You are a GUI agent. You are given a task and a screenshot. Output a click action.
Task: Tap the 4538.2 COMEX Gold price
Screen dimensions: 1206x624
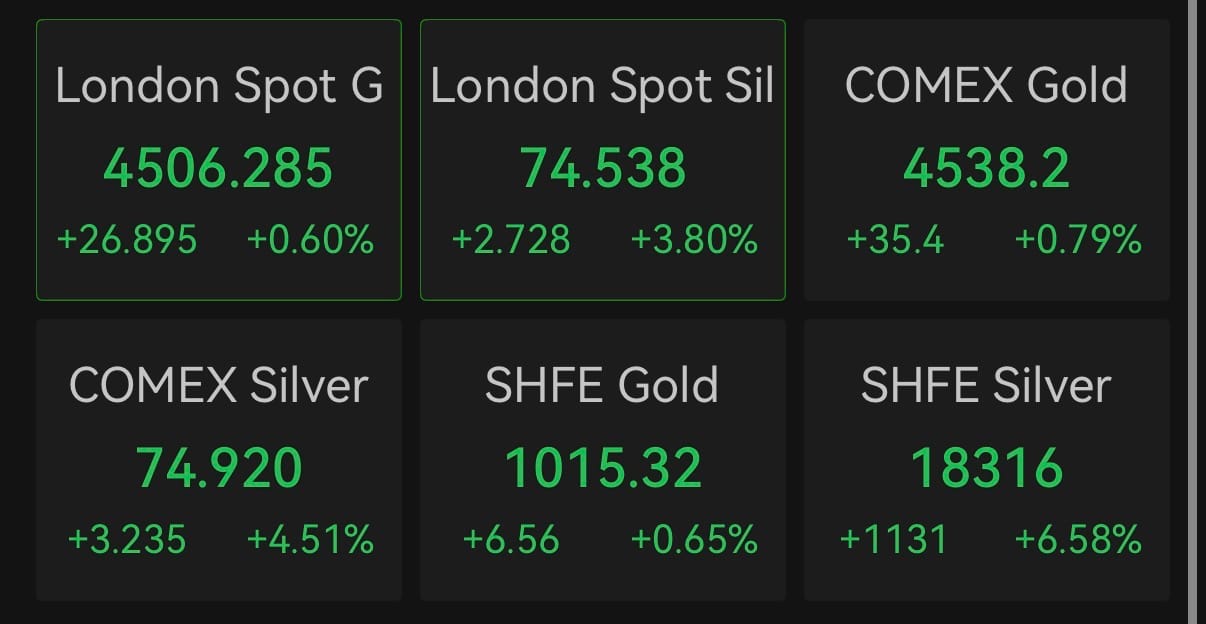point(986,168)
